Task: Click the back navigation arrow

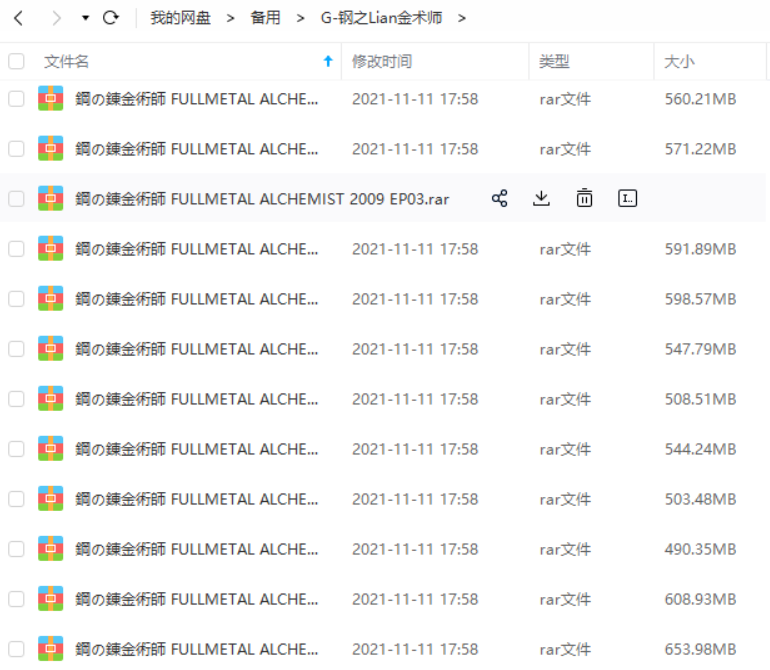Action: pyautogui.click(x=18, y=18)
